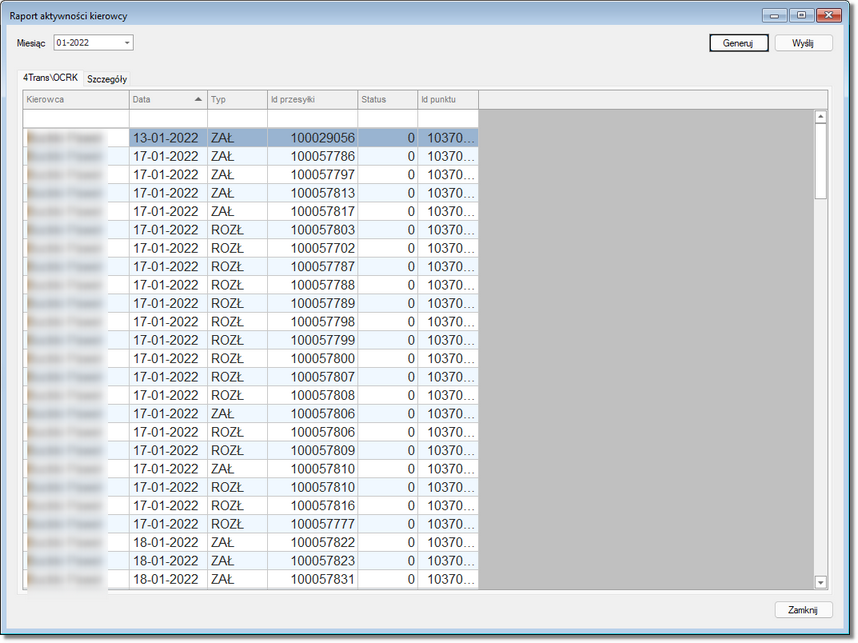
Task: Select shipment ID 100057800
Action: point(312,358)
